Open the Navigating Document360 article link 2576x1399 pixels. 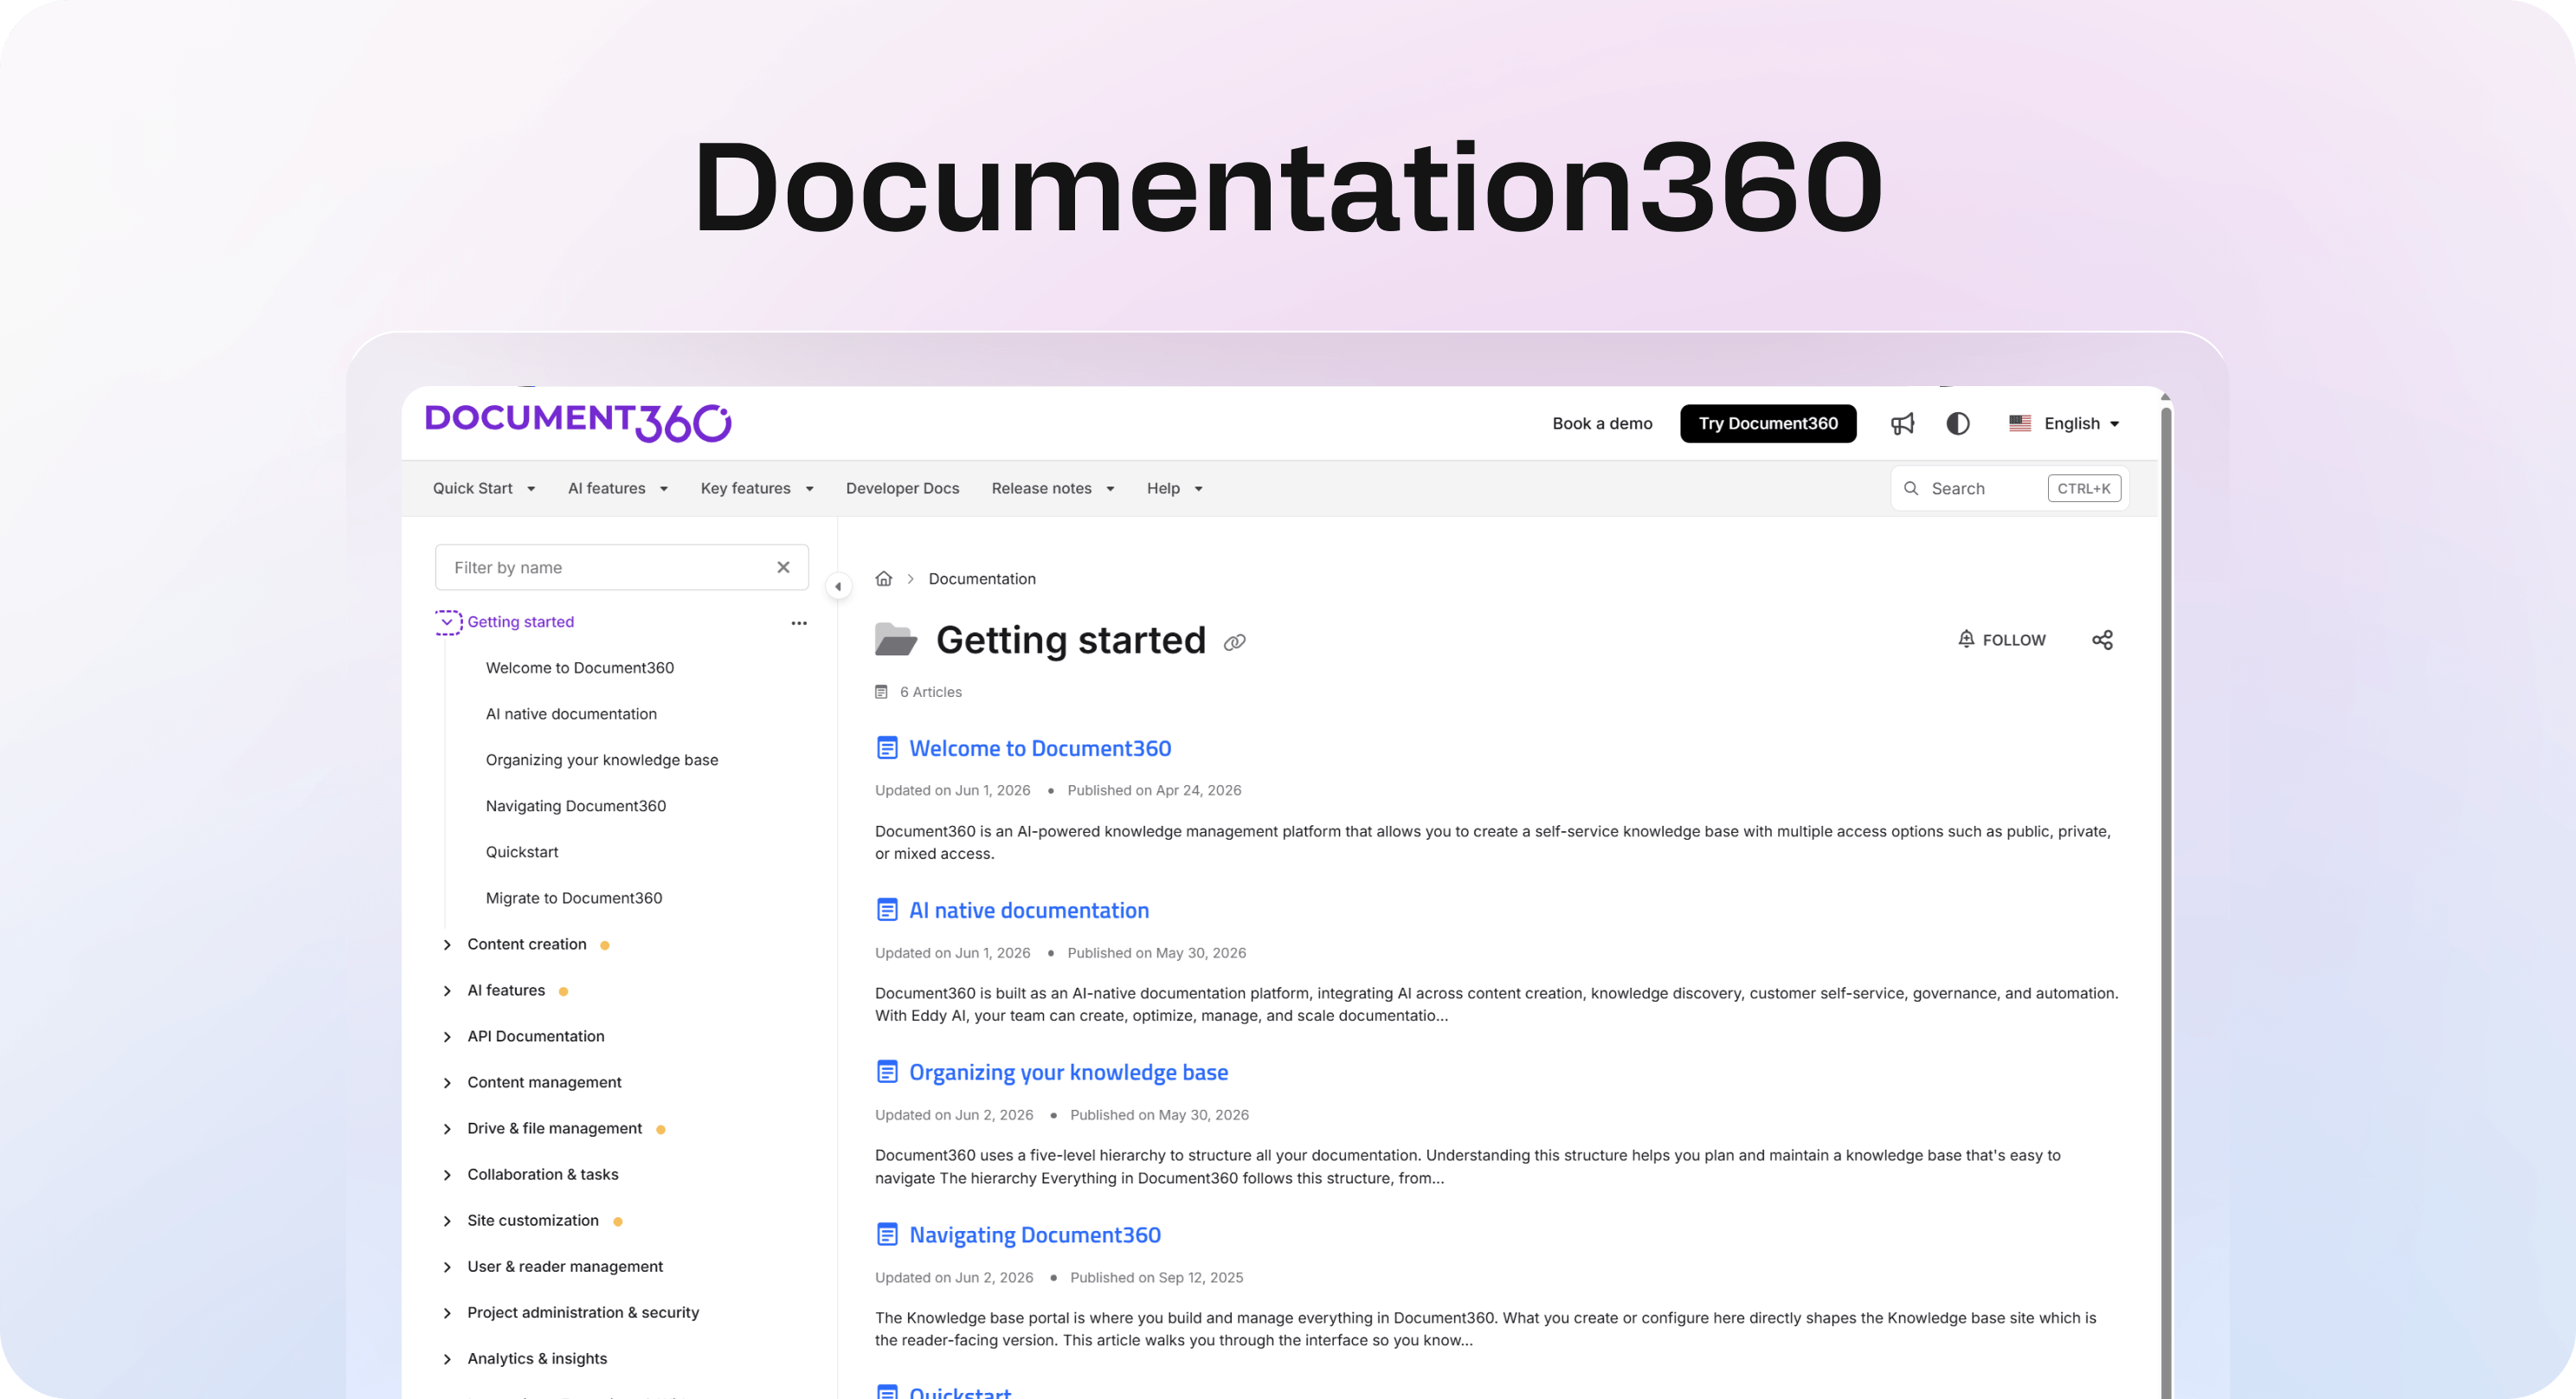[x=1034, y=1234]
